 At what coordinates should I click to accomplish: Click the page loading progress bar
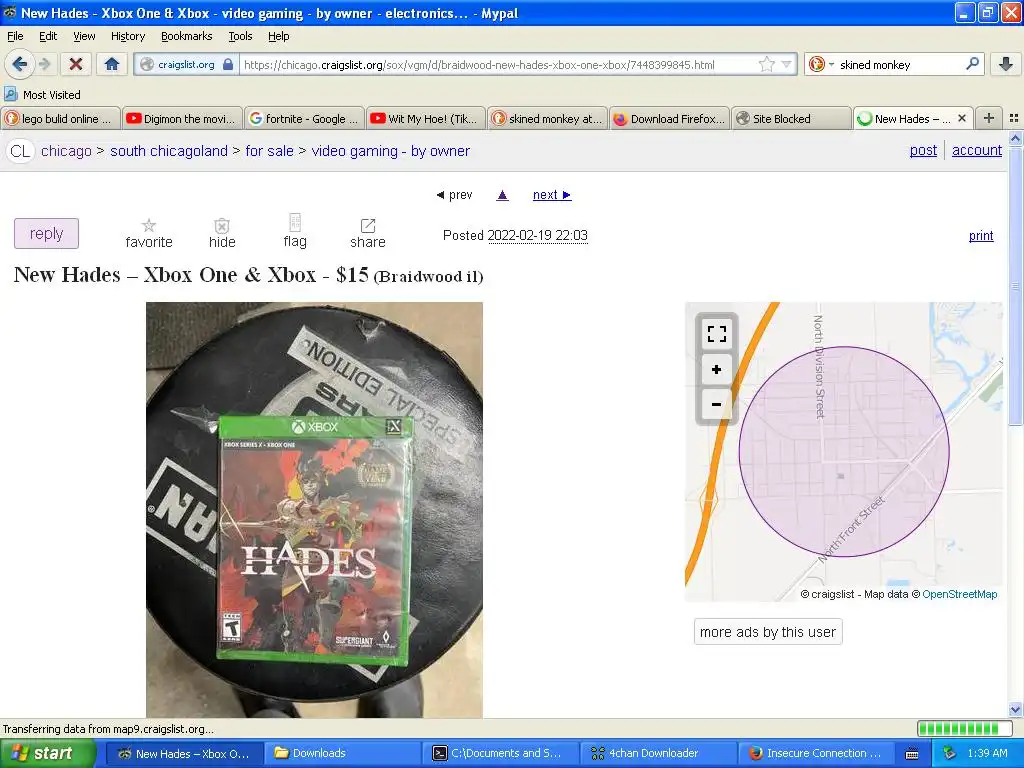[967, 729]
